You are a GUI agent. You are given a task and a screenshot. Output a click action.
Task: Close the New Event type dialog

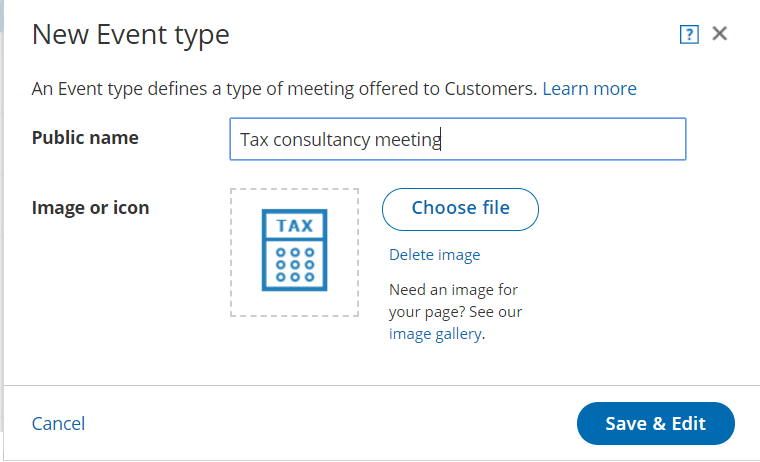(x=720, y=33)
